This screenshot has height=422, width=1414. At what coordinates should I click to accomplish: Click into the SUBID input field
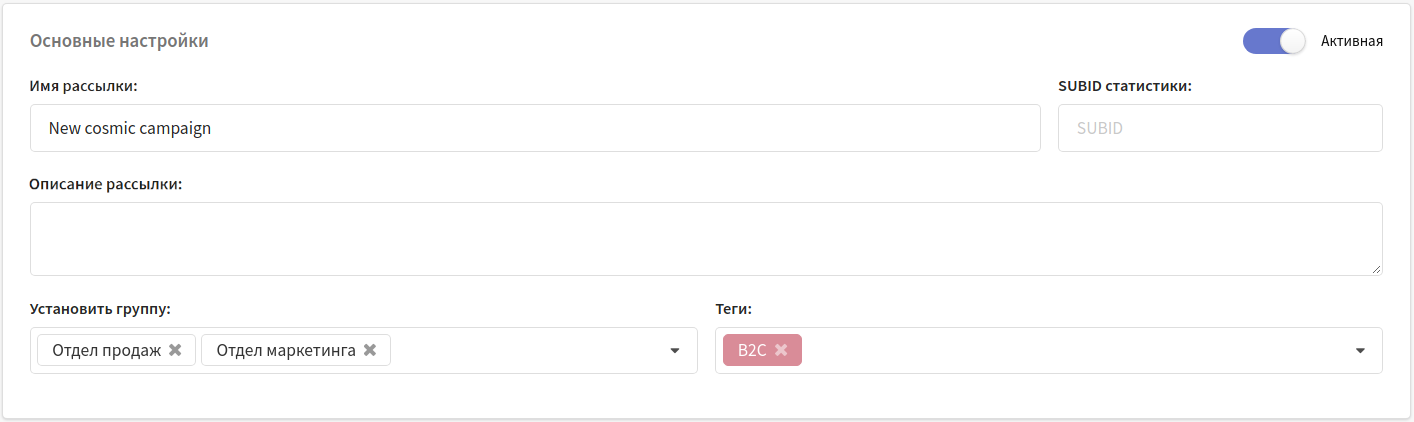(1220, 128)
